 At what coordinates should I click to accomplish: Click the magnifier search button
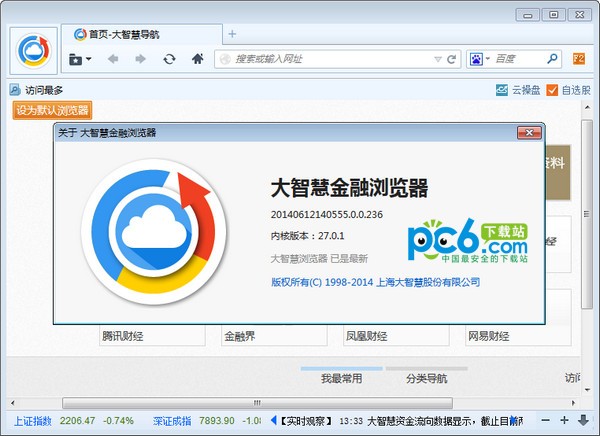coord(552,59)
